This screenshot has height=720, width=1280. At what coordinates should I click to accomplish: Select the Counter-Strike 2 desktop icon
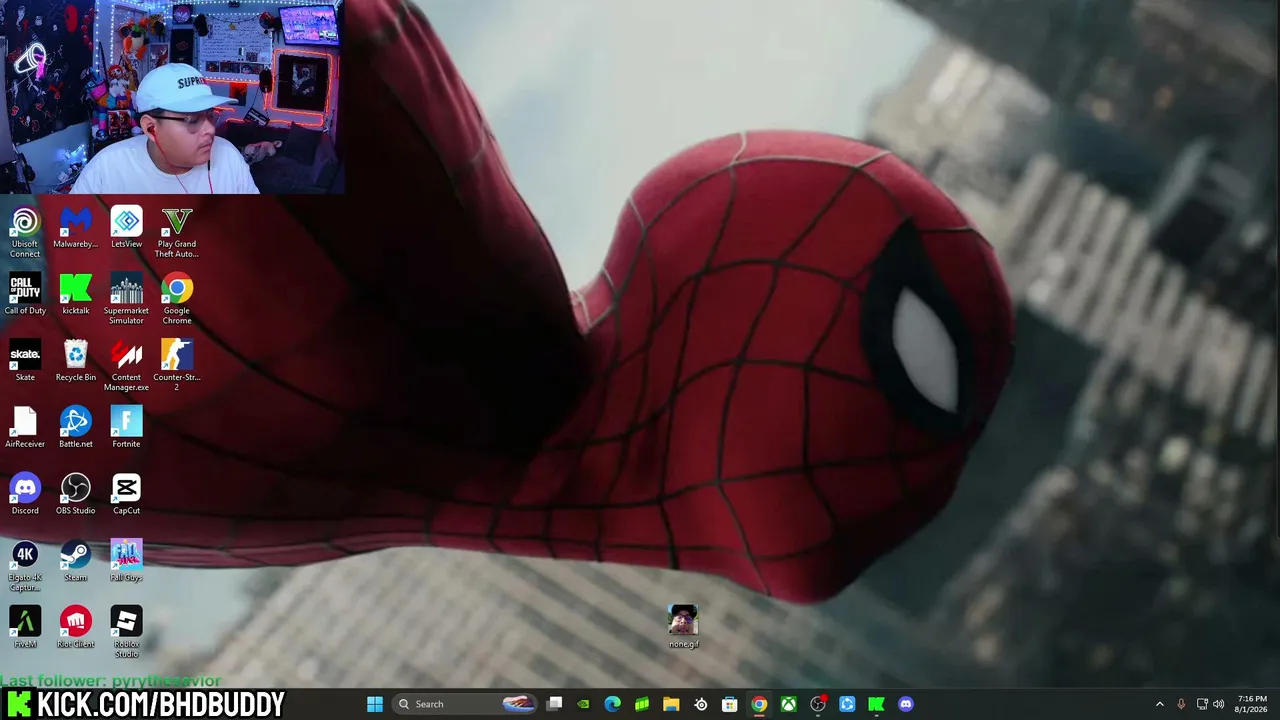click(177, 366)
